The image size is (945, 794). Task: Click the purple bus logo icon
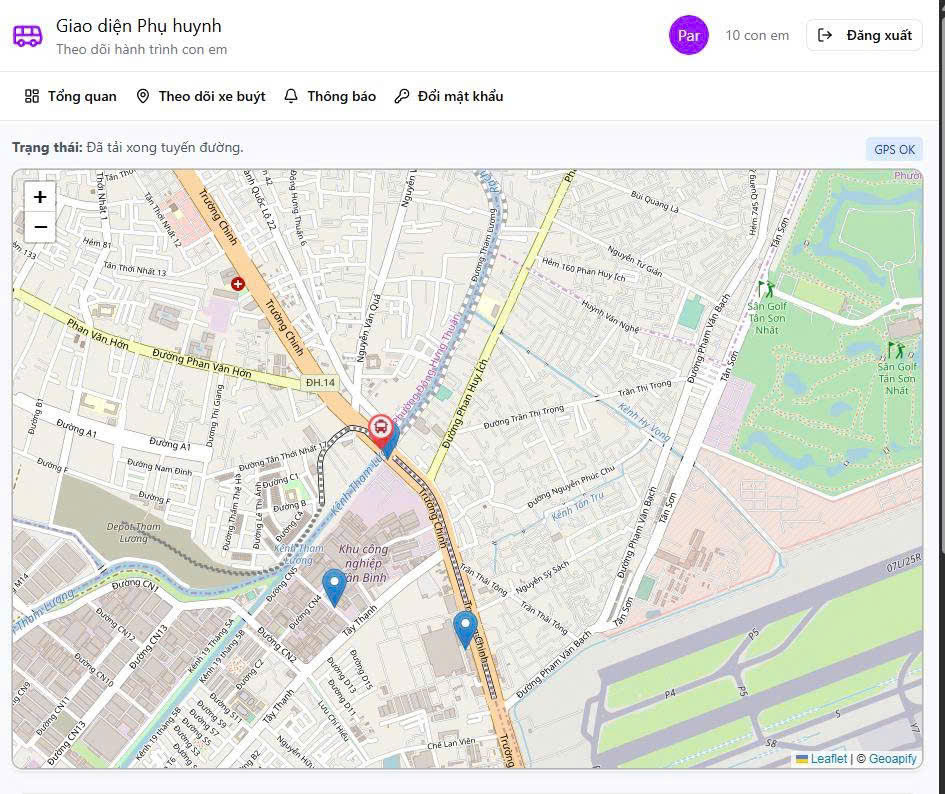pos(28,36)
